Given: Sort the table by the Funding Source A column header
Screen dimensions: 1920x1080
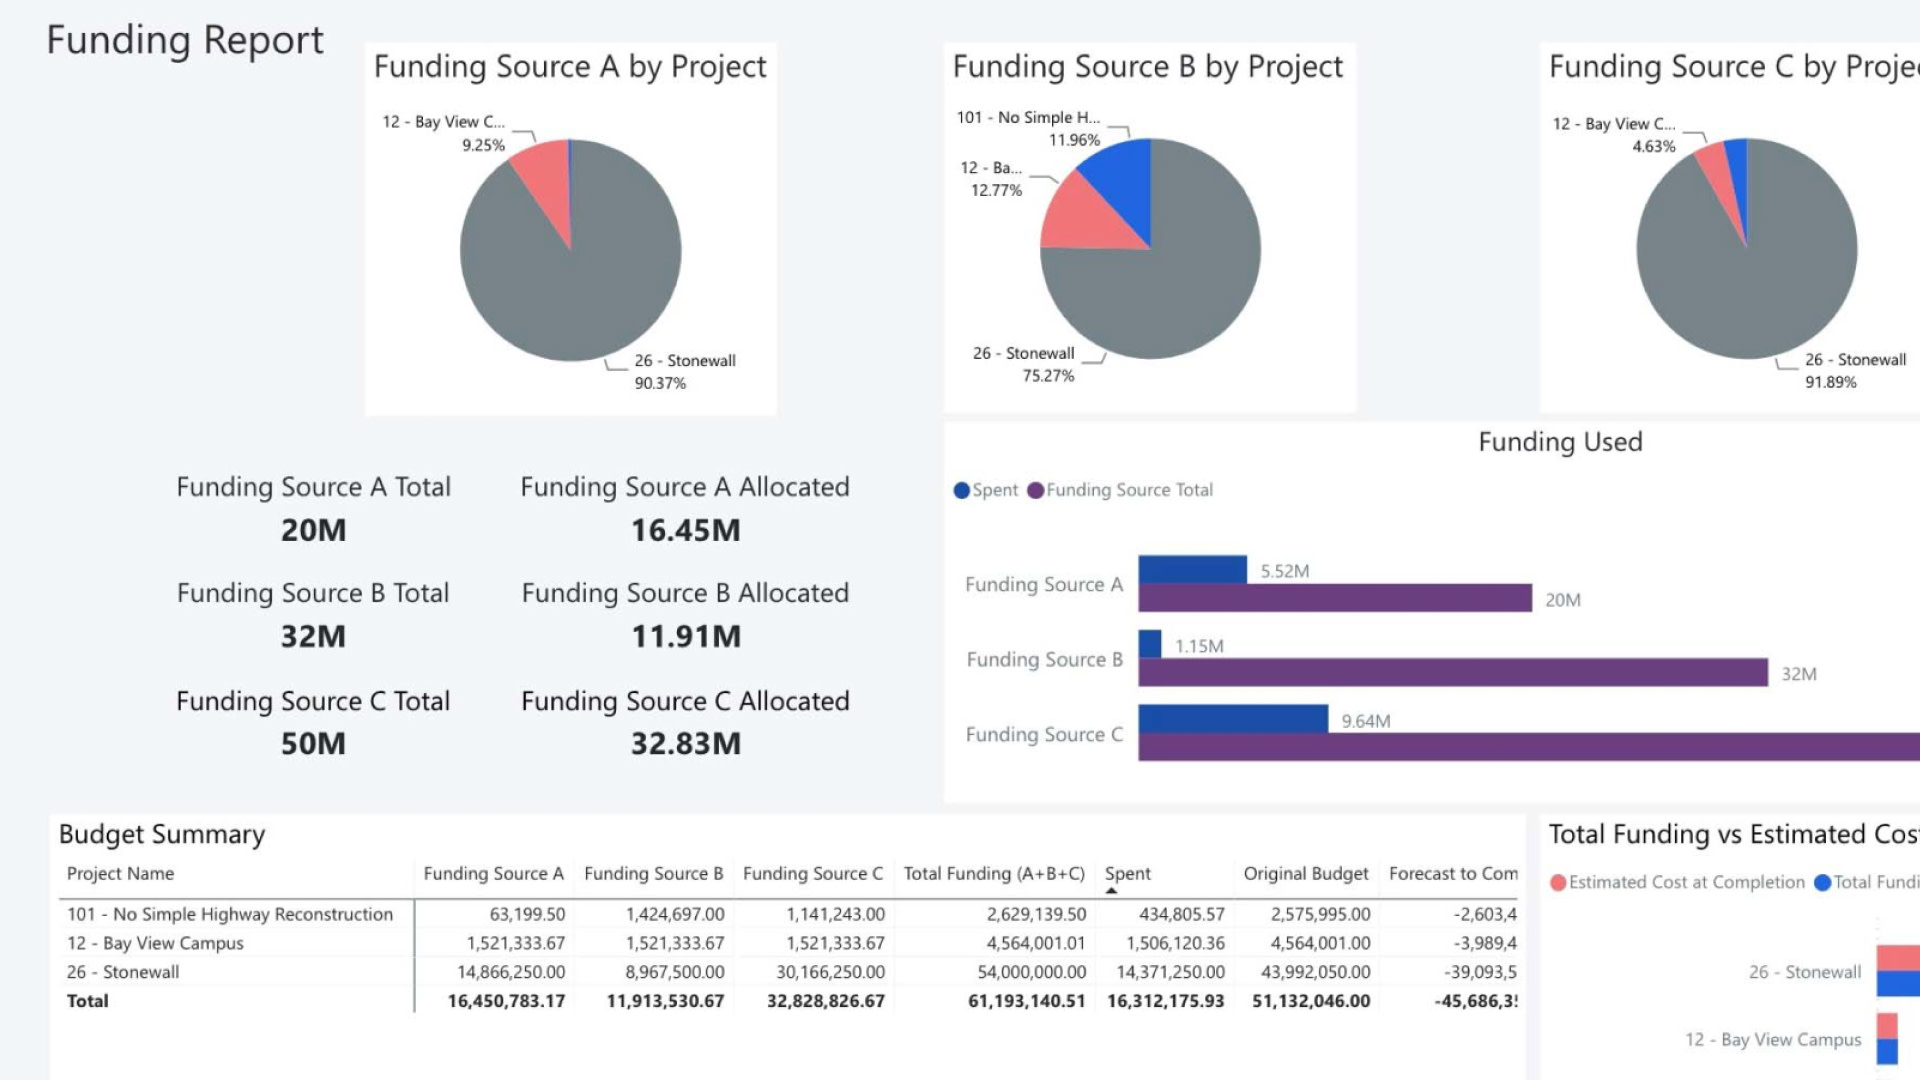Looking at the screenshot, I should 493,873.
